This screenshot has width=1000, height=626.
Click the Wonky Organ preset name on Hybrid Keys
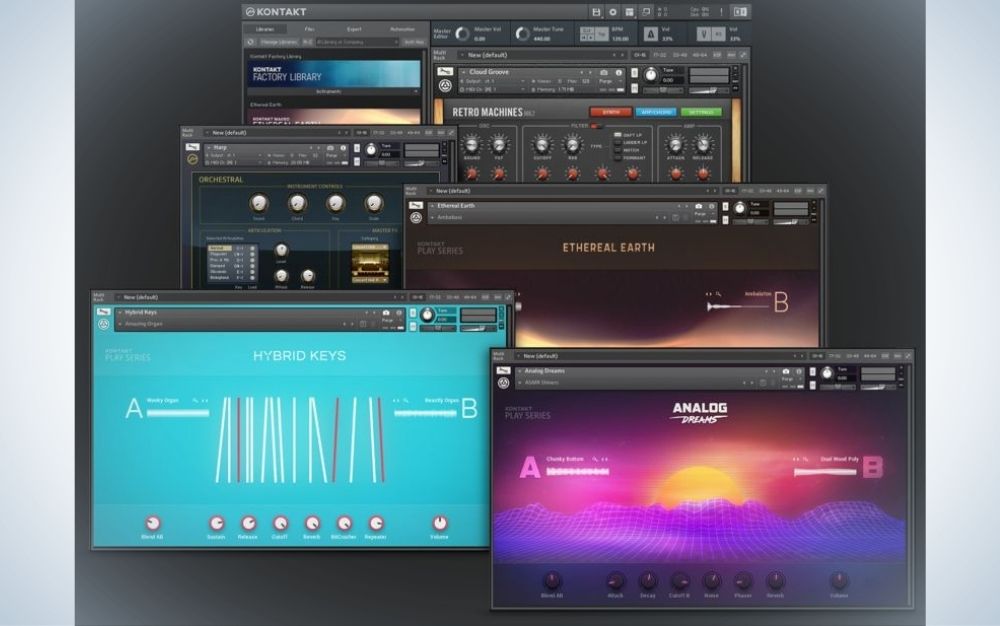[164, 399]
